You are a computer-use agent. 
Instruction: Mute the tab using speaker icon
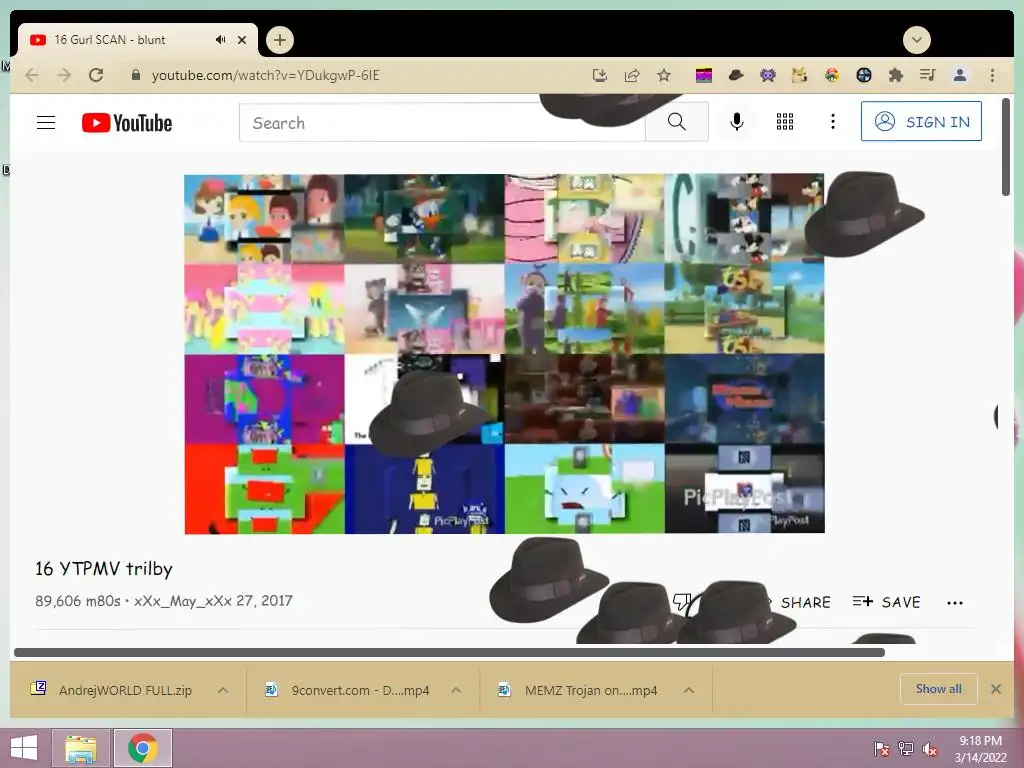(221, 40)
